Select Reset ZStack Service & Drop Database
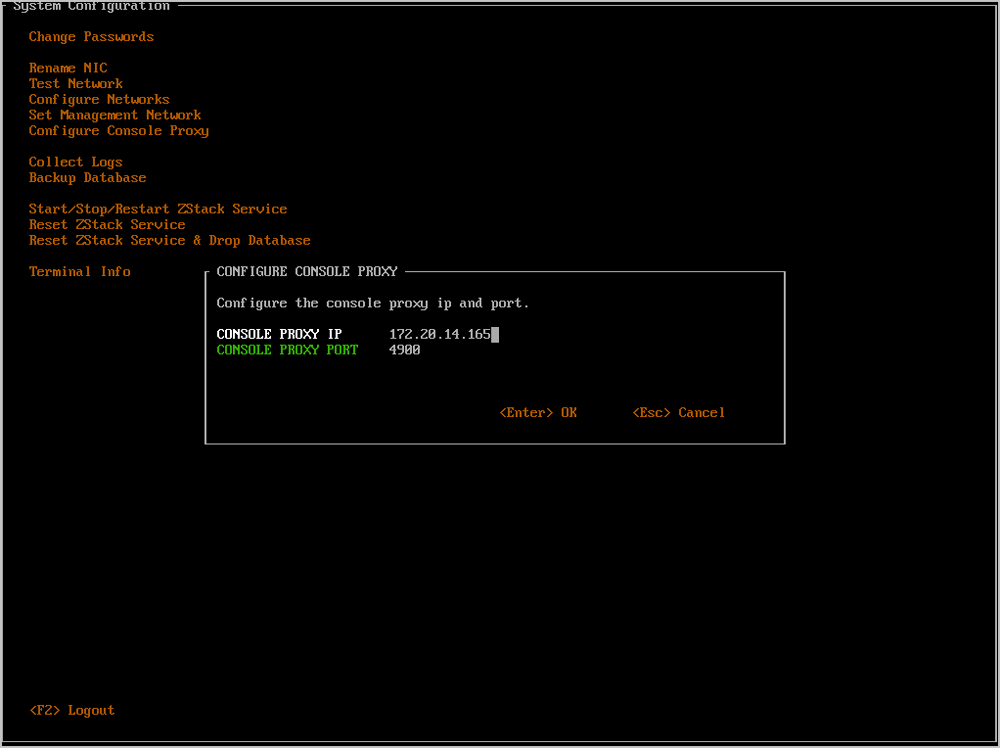This screenshot has width=1000, height=748. click(x=170, y=241)
